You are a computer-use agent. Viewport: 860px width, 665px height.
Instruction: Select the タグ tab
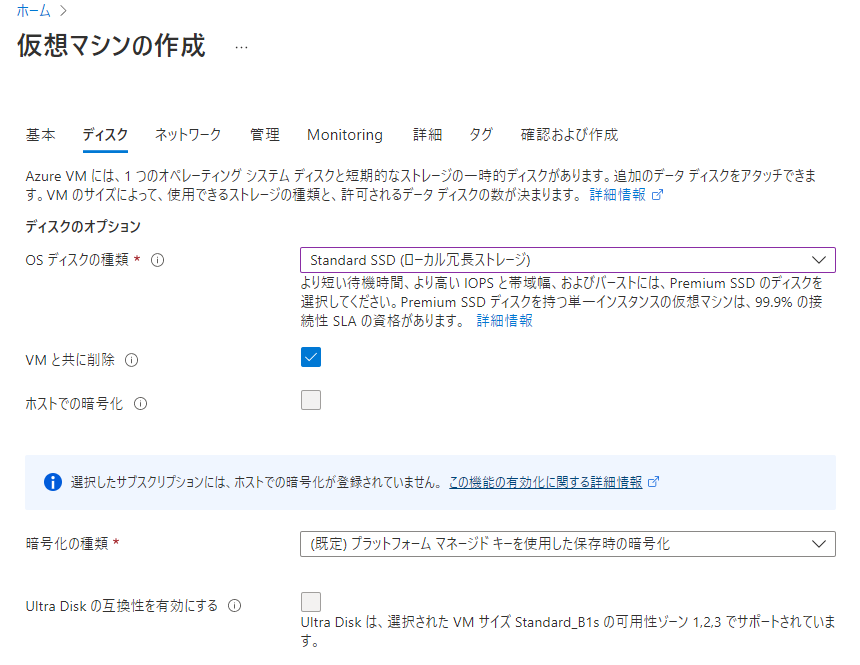coord(481,134)
